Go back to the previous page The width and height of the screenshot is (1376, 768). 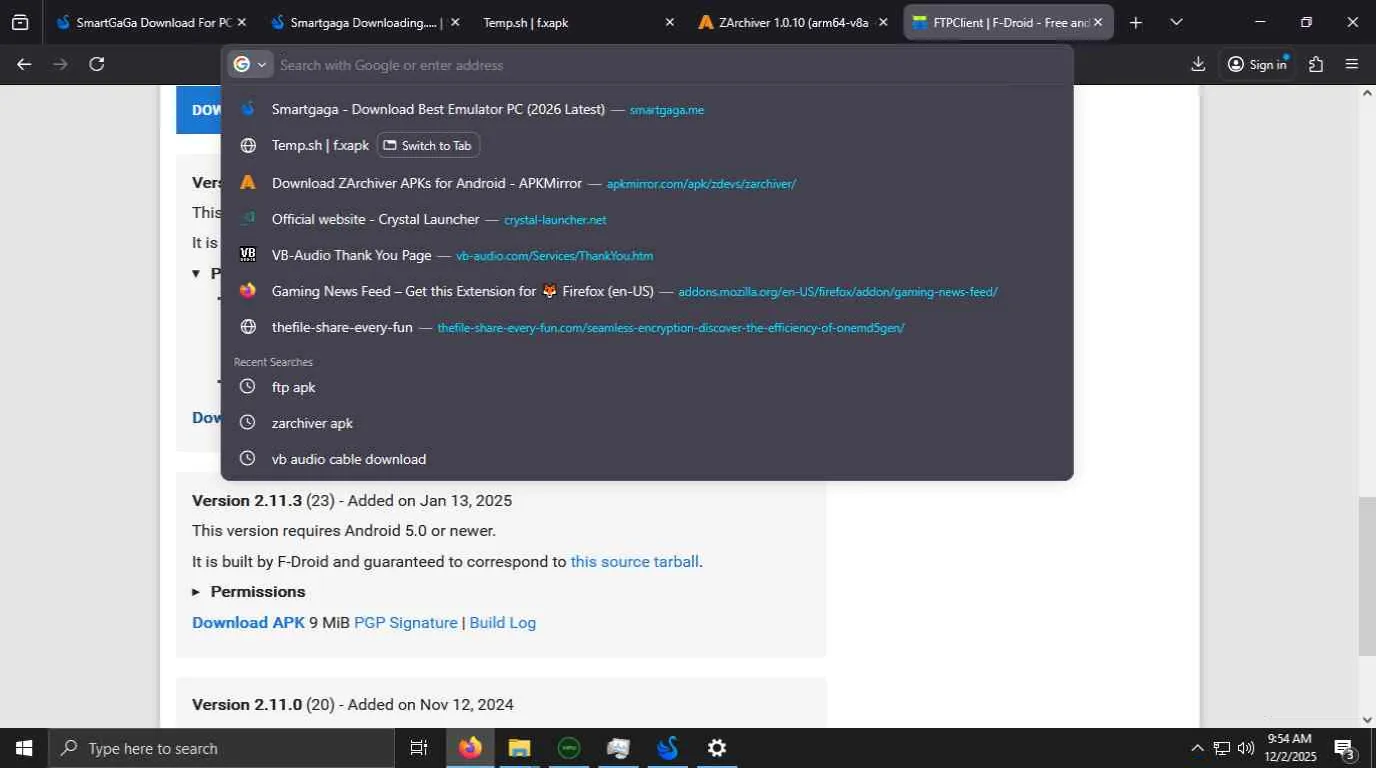click(24, 64)
